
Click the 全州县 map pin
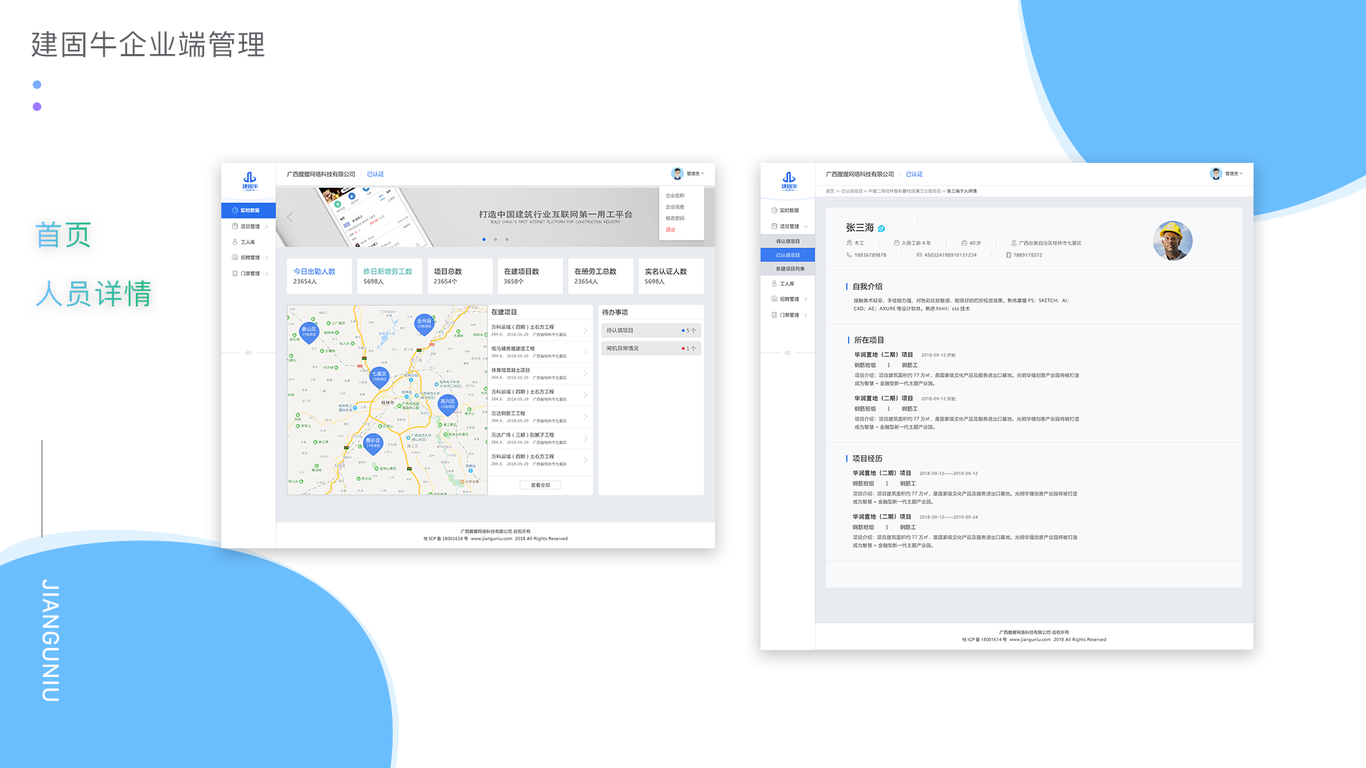424,324
